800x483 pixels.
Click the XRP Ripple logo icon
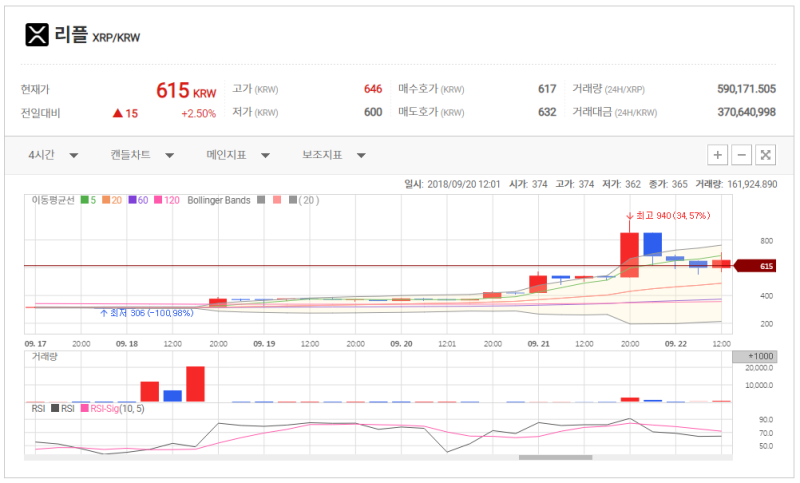pyautogui.click(x=37, y=35)
